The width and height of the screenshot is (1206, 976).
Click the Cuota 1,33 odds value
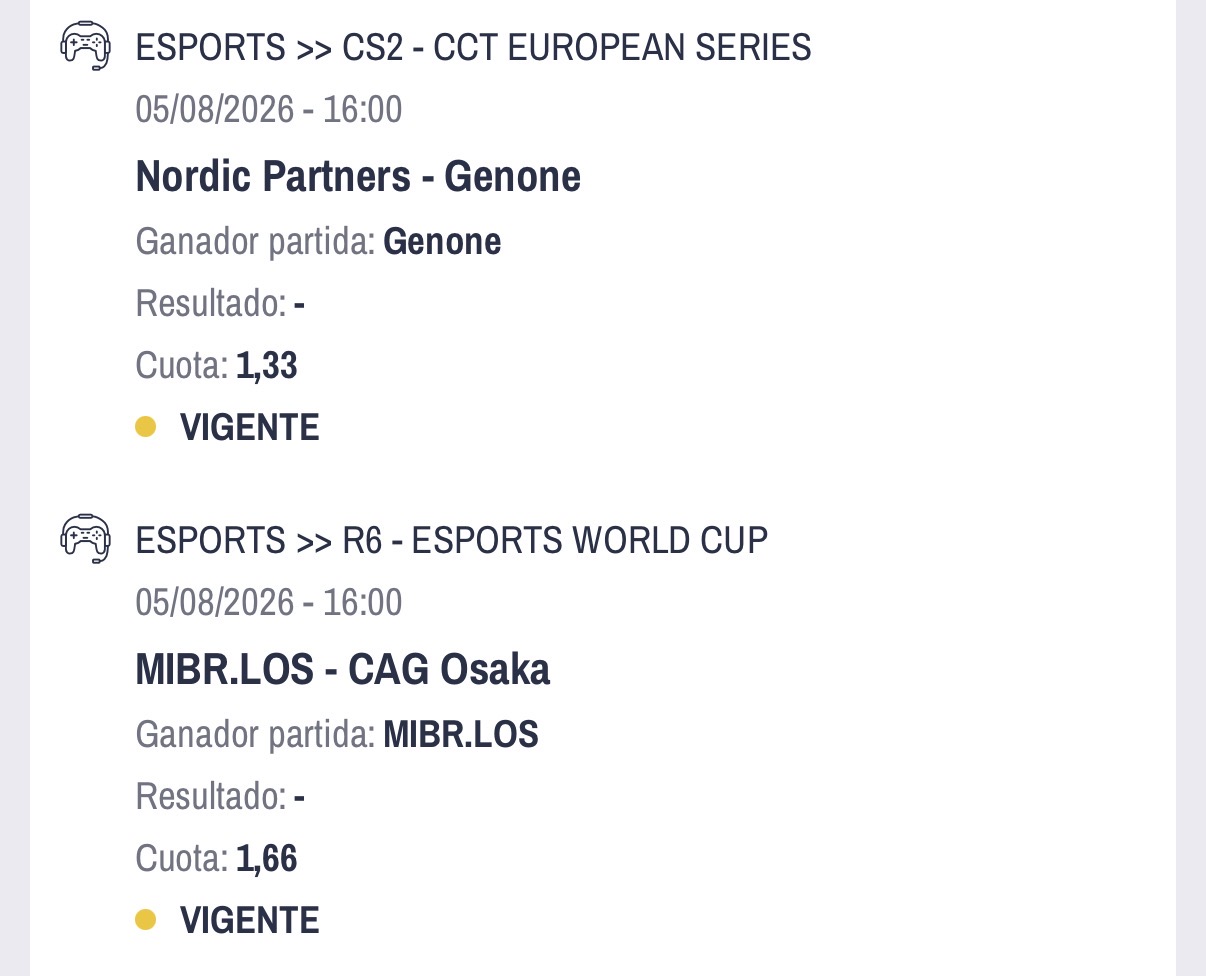(x=267, y=366)
